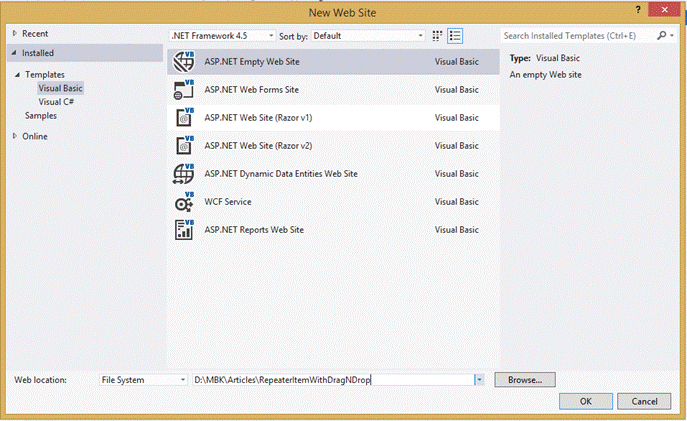687x421 pixels.
Task: Open search options dropdown arrow
Action: 672,35
